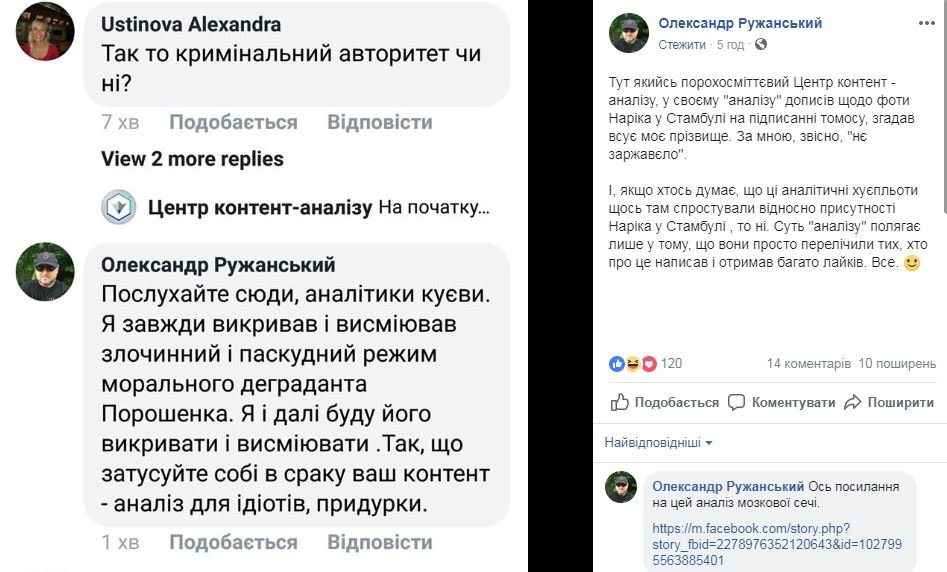Click the share arrow icon beside Поширити
This screenshot has width=947, height=572.
(x=853, y=402)
